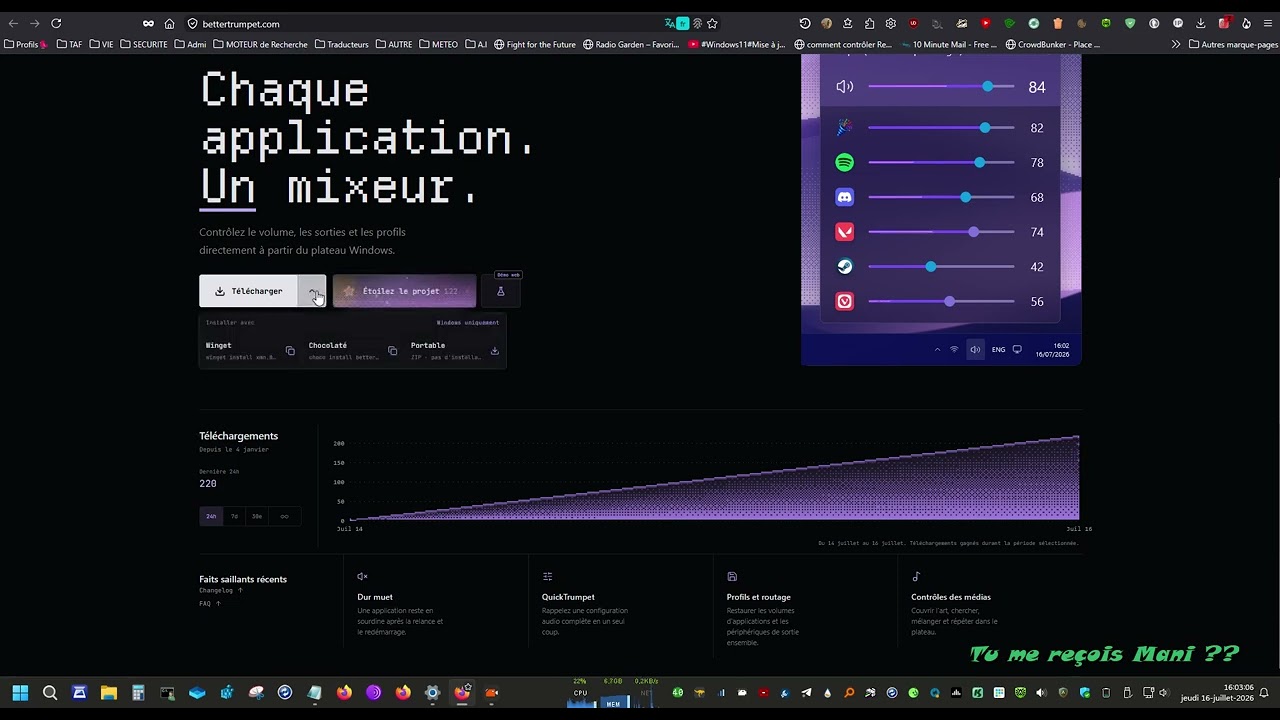This screenshot has height=720, width=1280.
Task: Adjust the Spotify volume slider at 78
Action: 941,162
